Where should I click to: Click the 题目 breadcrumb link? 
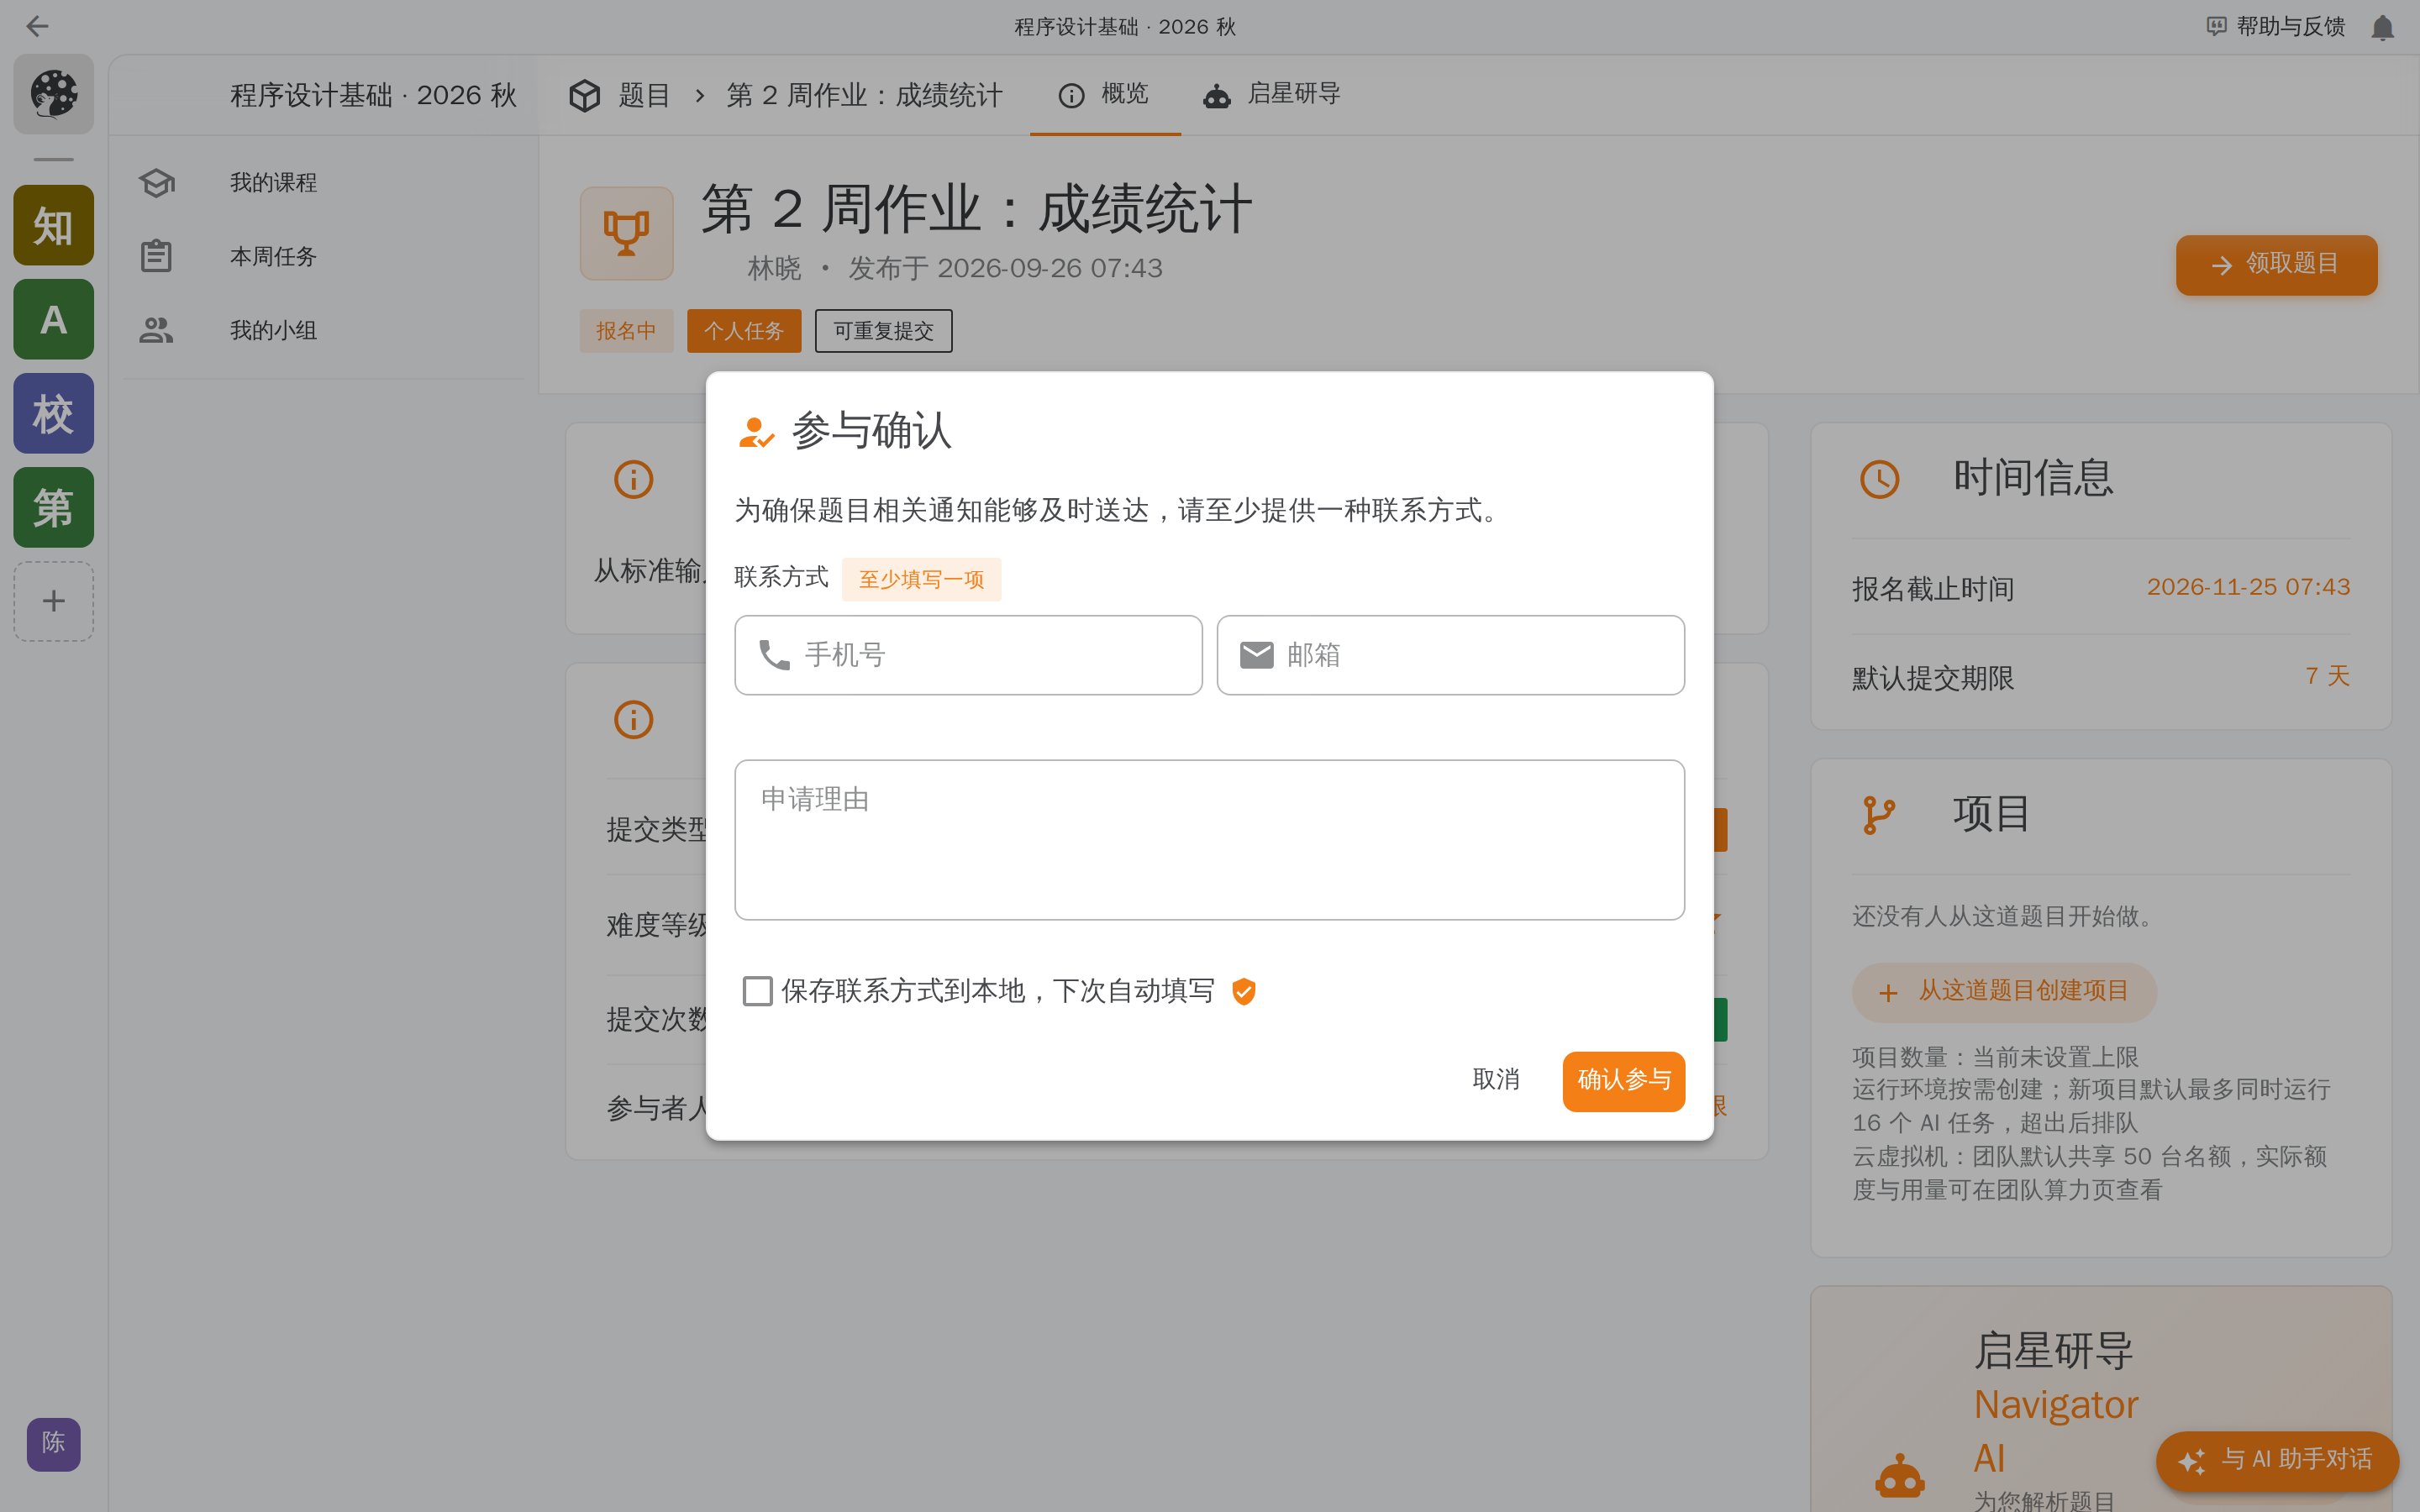coord(644,95)
